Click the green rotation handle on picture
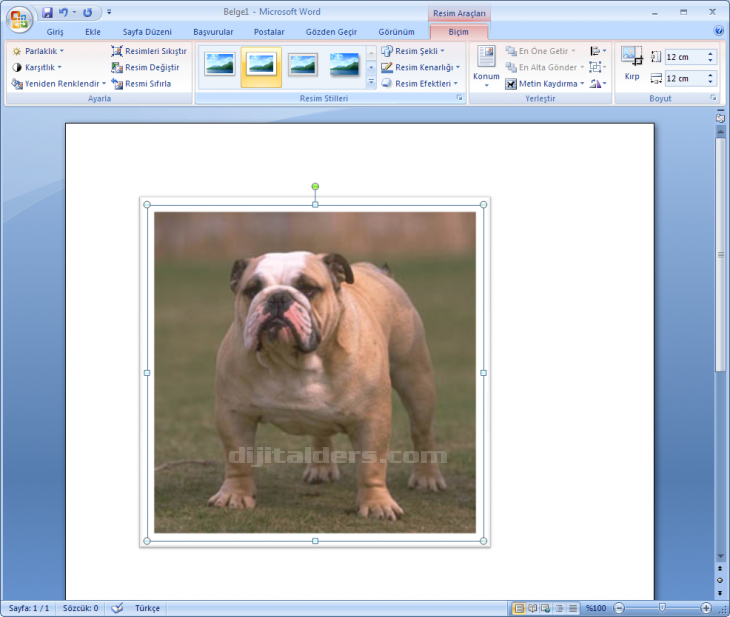This screenshot has height=617, width=730. coord(315,186)
